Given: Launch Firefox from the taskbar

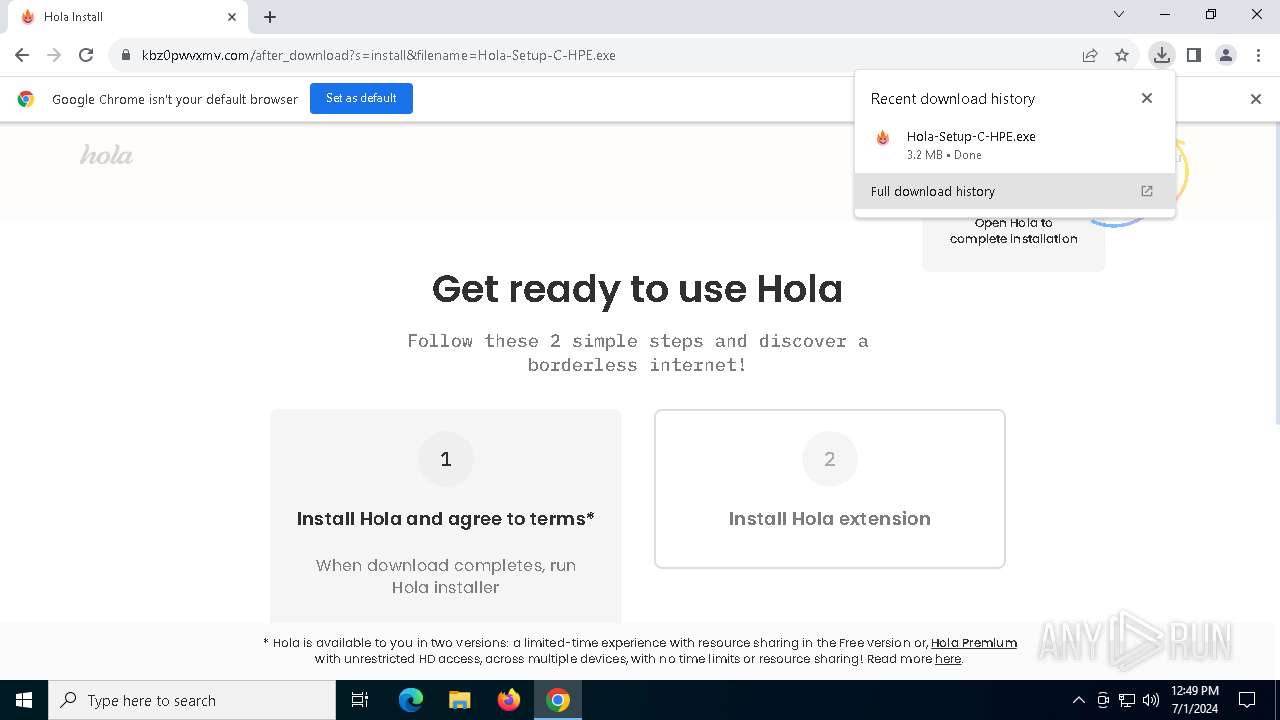Looking at the screenshot, I should [509, 700].
